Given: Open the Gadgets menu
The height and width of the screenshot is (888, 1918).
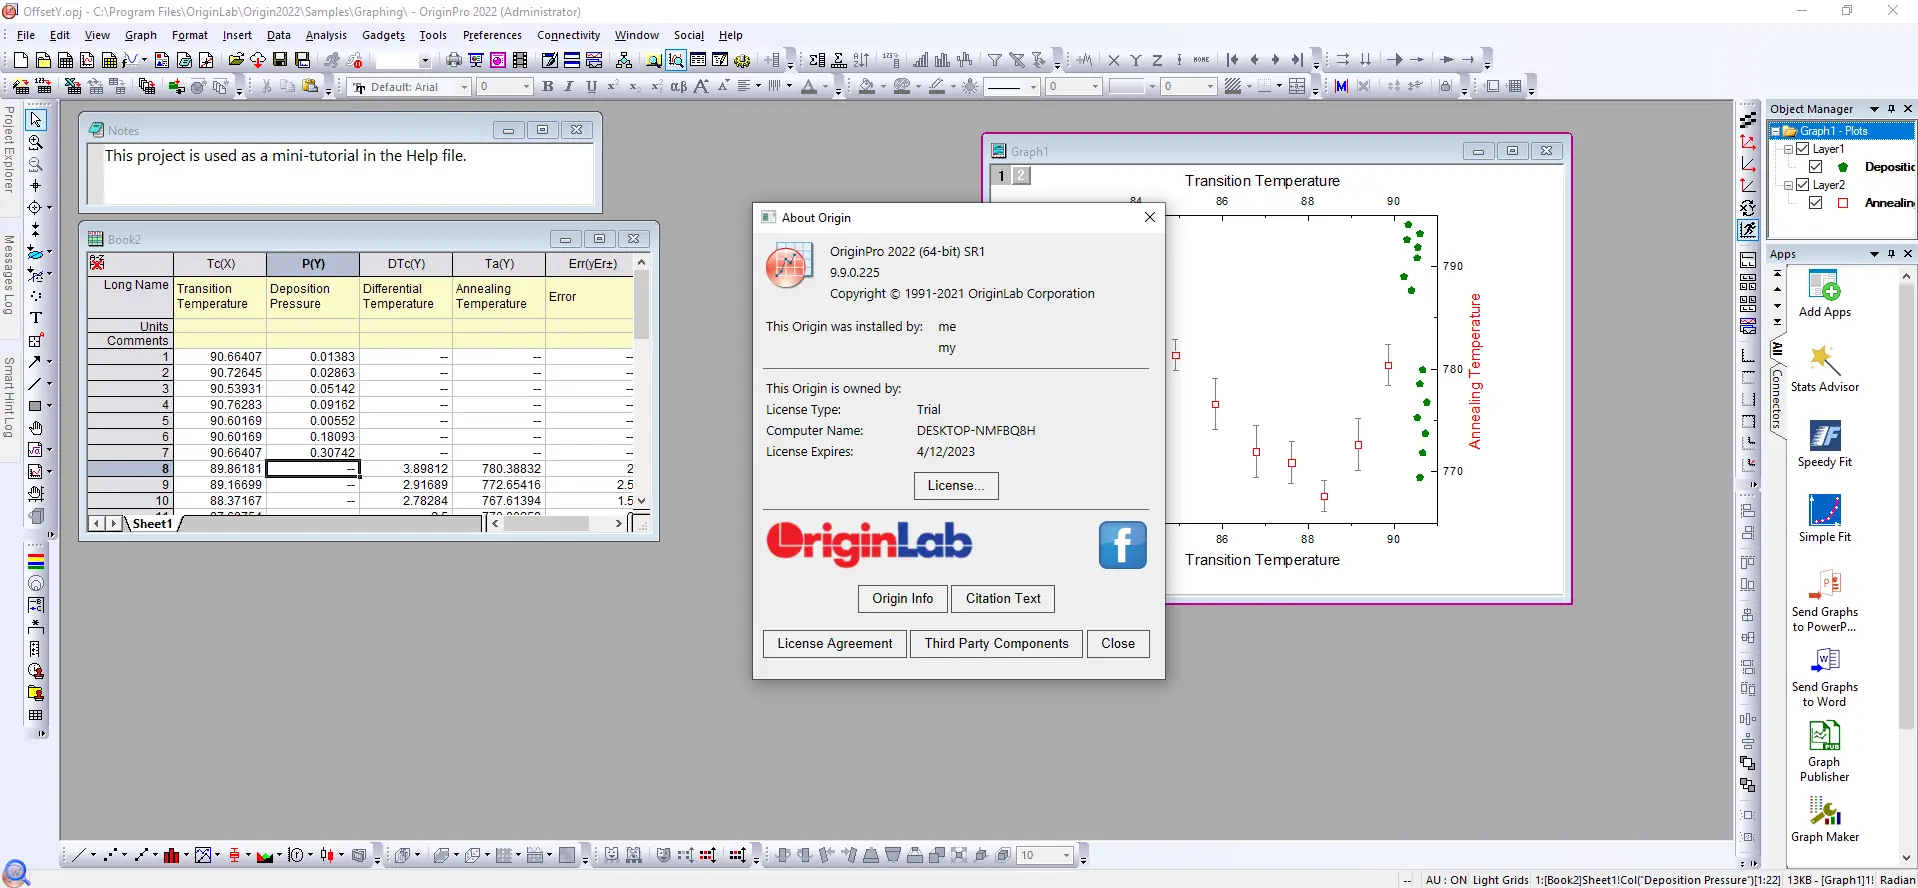Looking at the screenshot, I should 384,35.
